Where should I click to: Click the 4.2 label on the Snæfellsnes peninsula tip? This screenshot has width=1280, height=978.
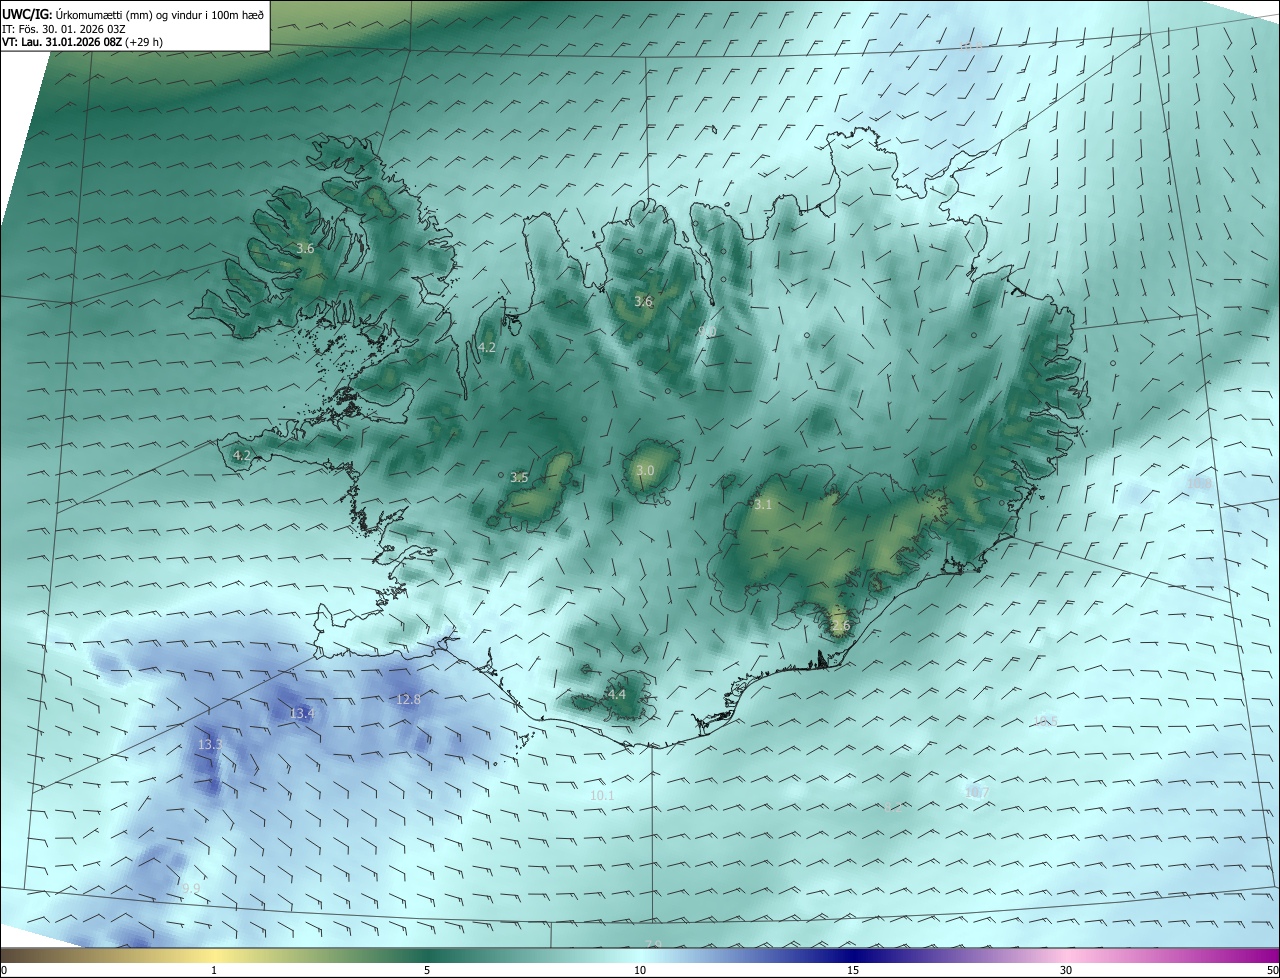(x=242, y=455)
